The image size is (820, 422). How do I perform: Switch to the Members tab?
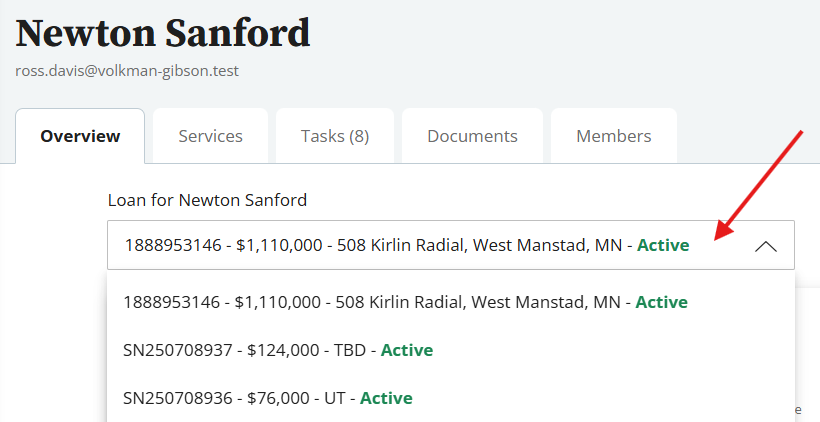click(x=613, y=136)
